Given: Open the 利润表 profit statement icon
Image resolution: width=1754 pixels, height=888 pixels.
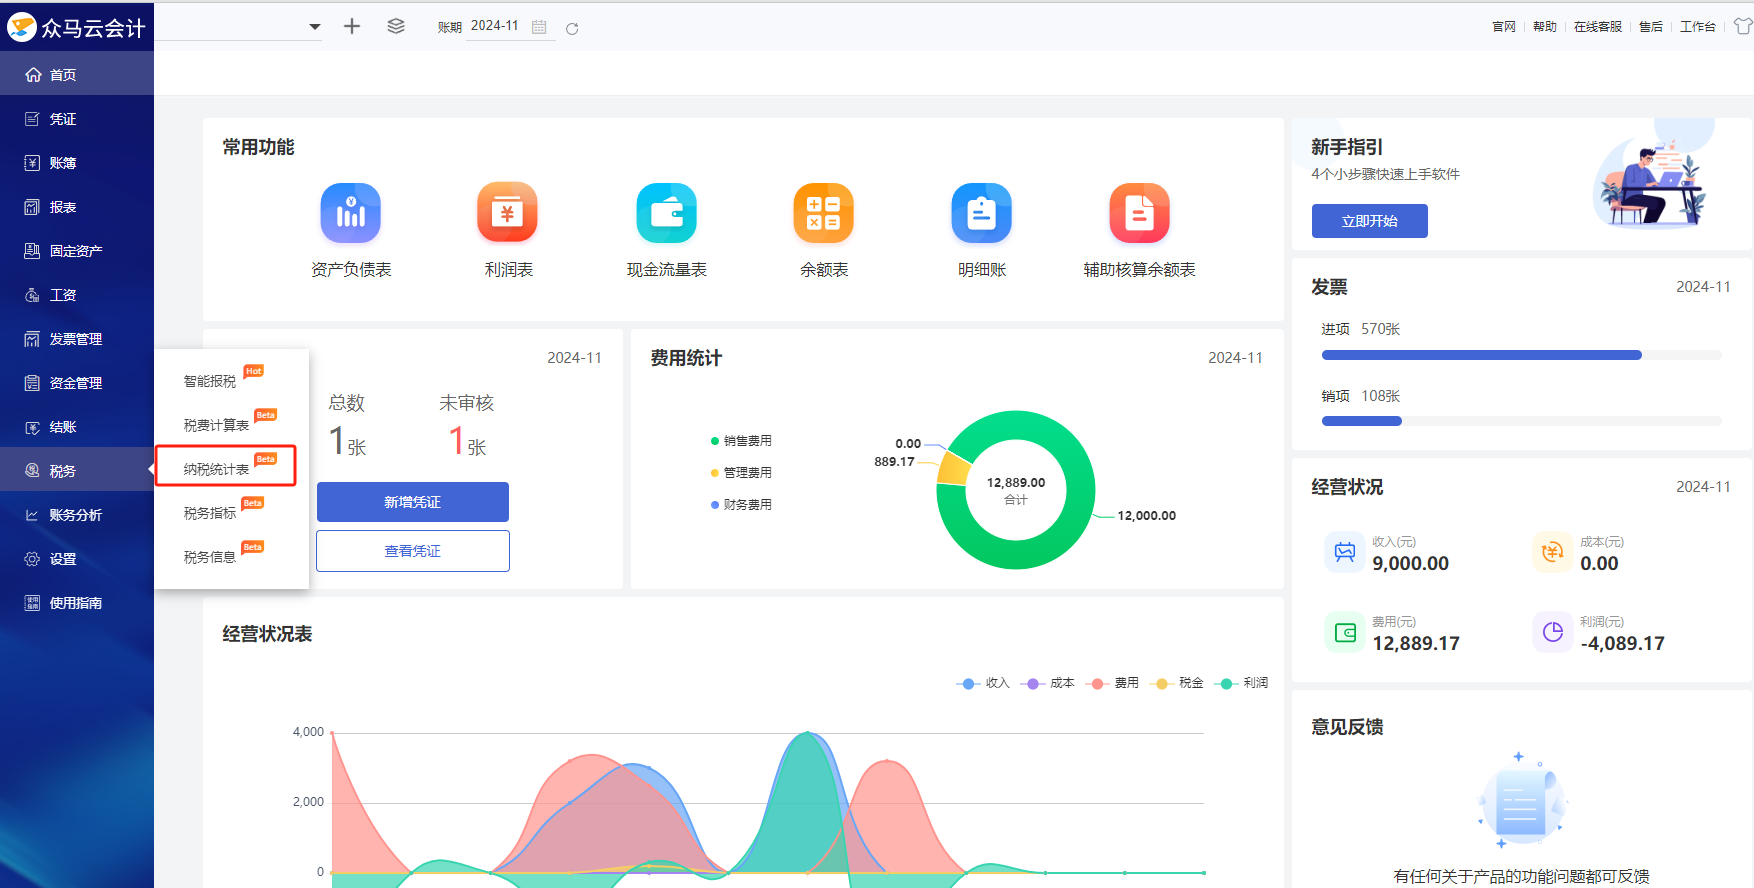Looking at the screenshot, I should [x=508, y=212].
